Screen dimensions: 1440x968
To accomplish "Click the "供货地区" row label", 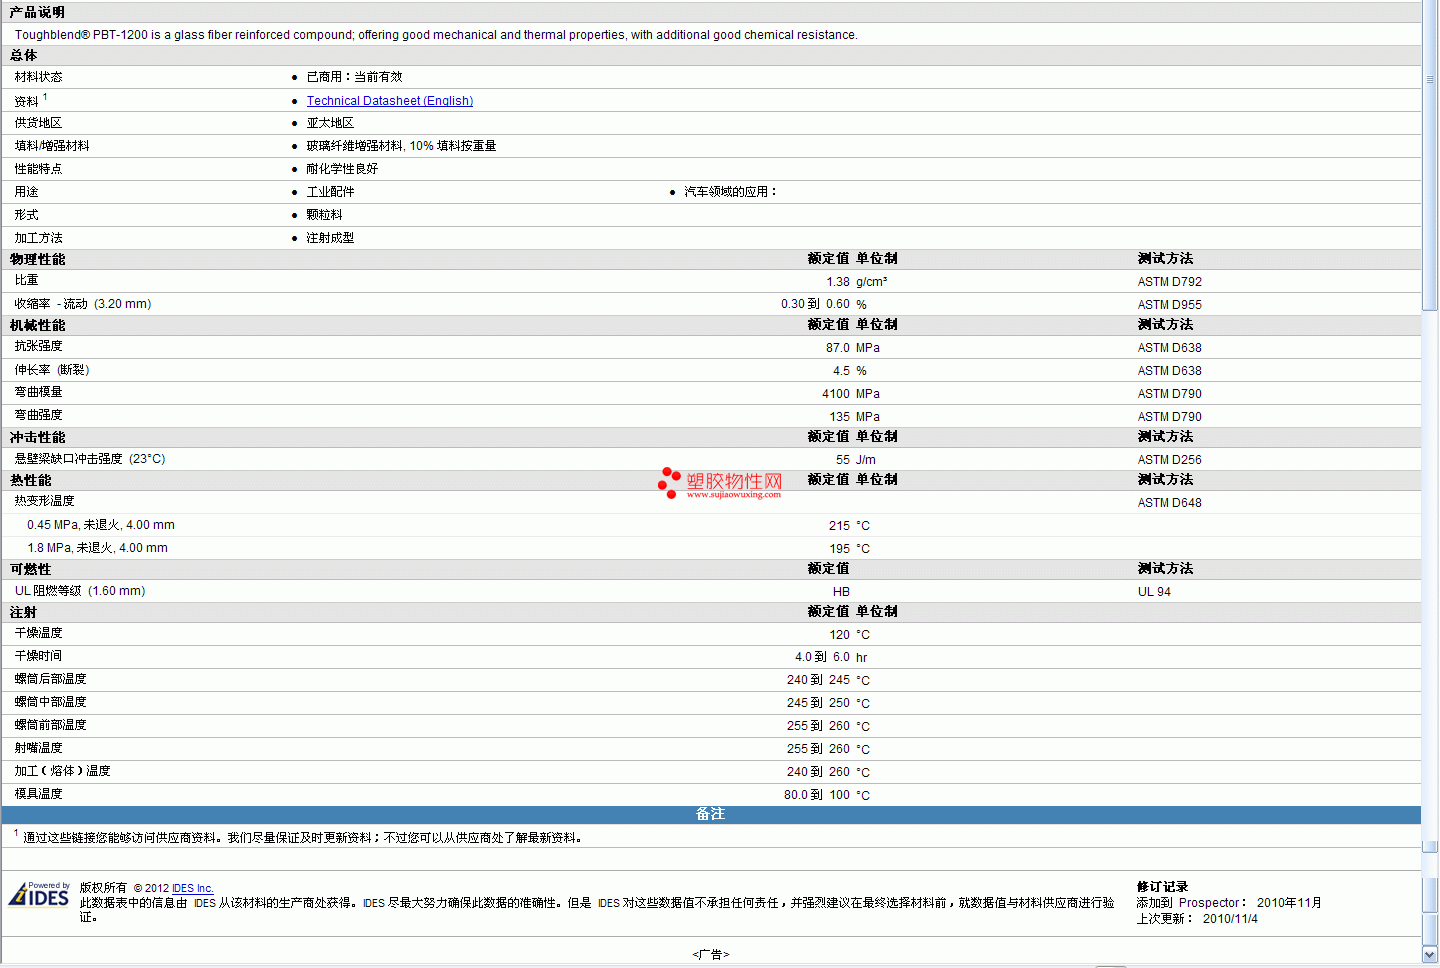I will pos(39,123).
